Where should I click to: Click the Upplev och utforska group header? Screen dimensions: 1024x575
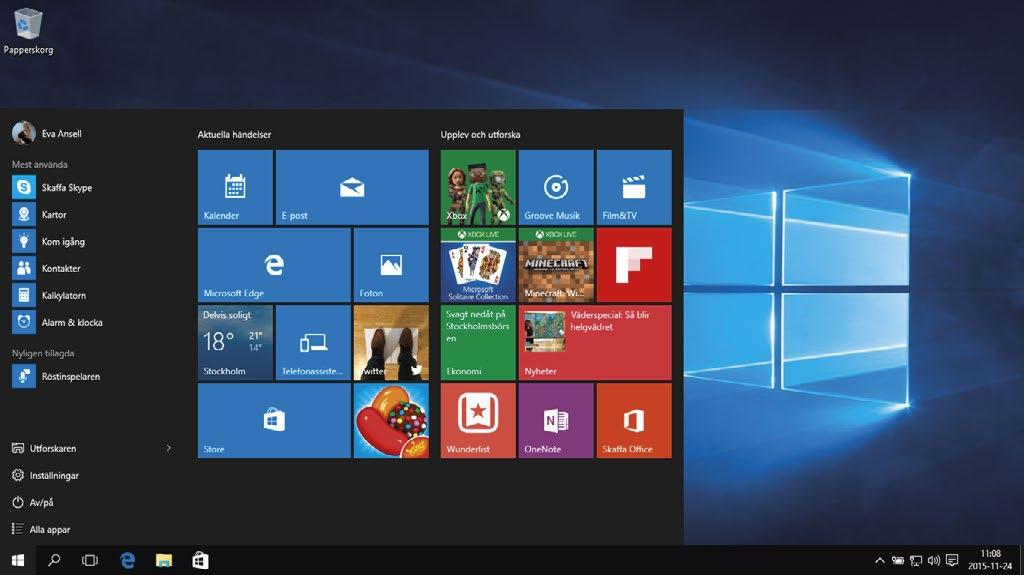pos(481,135)
